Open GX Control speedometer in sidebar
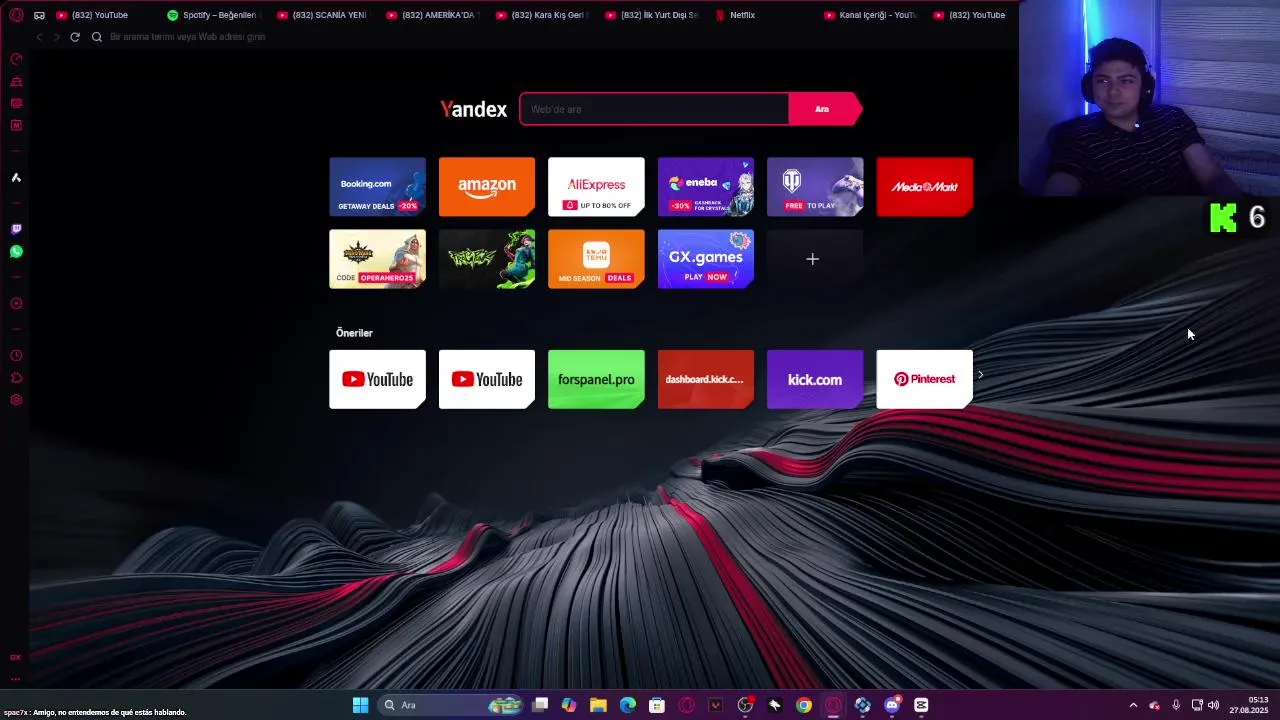 pyautogui.click(x=16, y=59)
